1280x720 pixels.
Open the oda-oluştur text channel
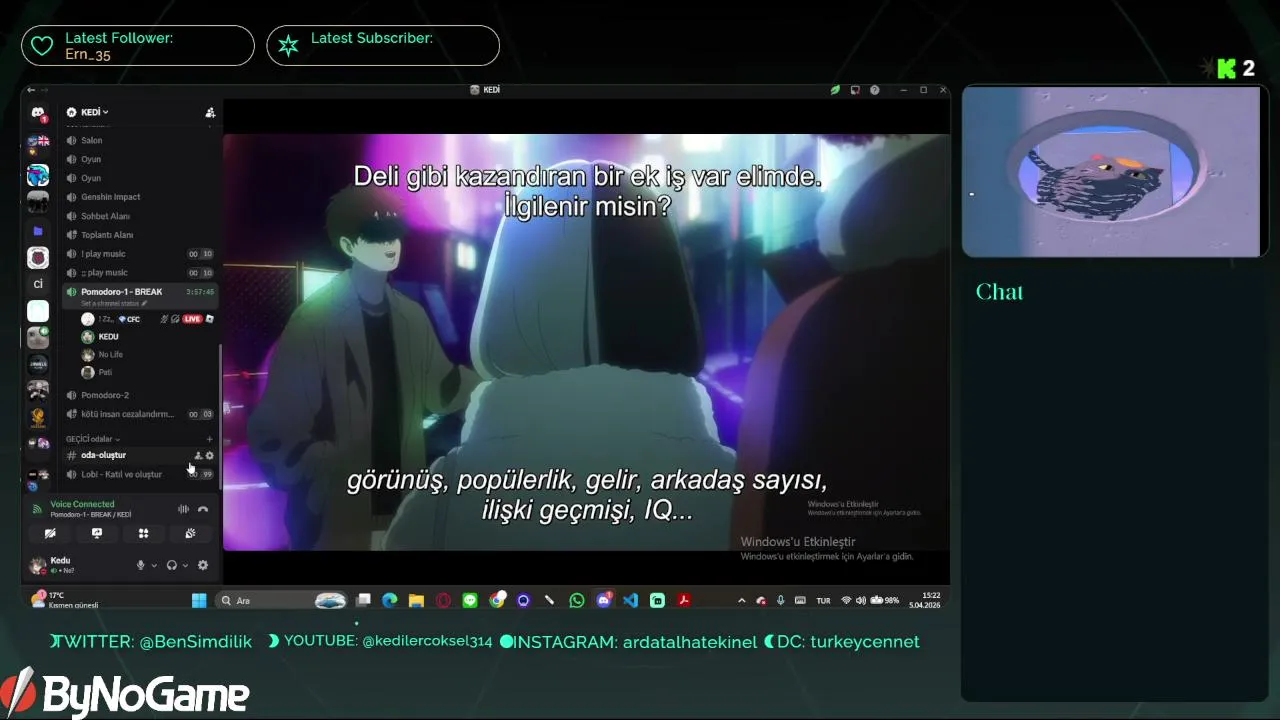click(x=139, y=455)
